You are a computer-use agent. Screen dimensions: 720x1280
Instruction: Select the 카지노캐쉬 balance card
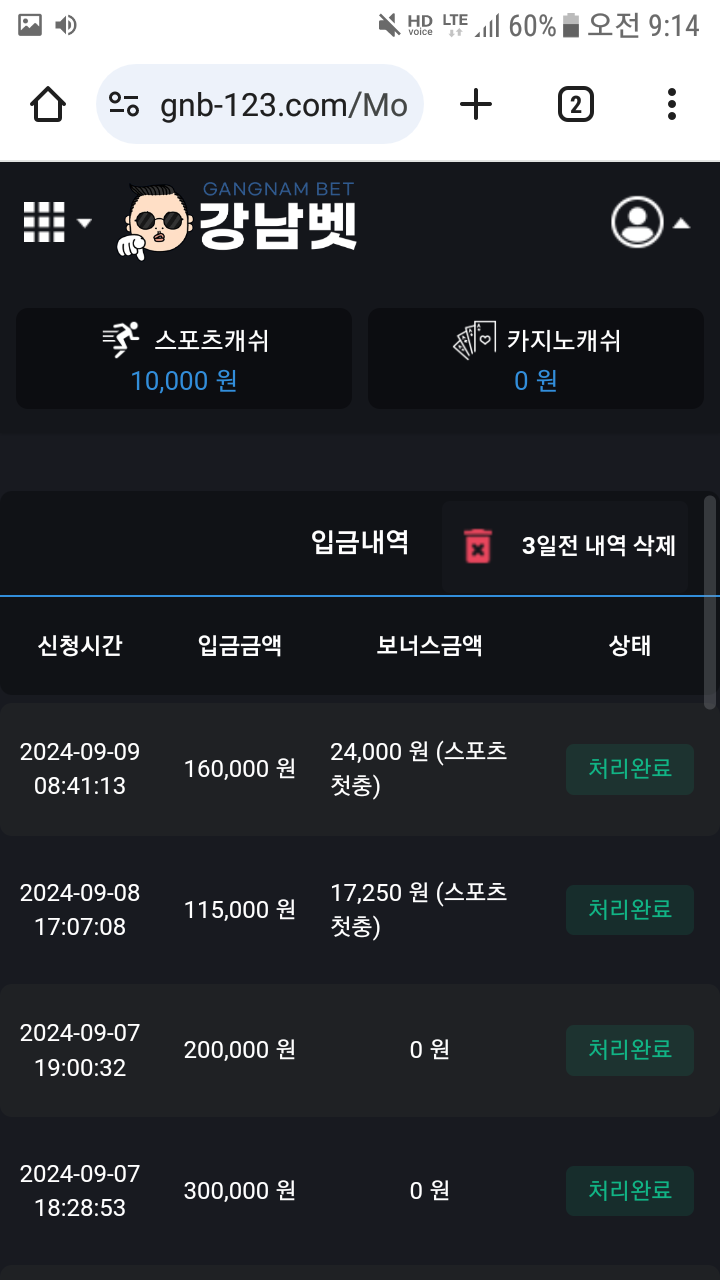[536, 358]
